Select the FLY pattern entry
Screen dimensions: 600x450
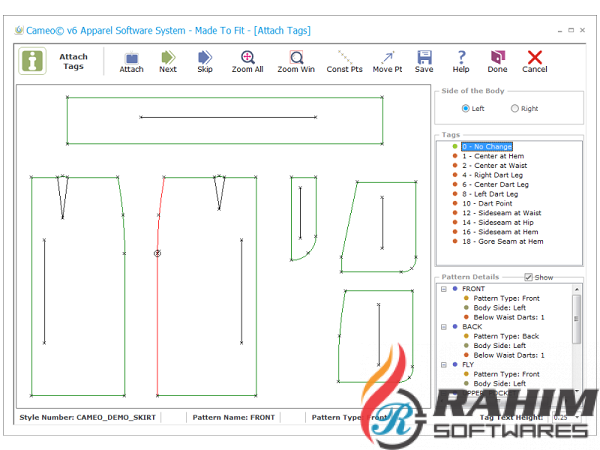click(x=468, y=365)
